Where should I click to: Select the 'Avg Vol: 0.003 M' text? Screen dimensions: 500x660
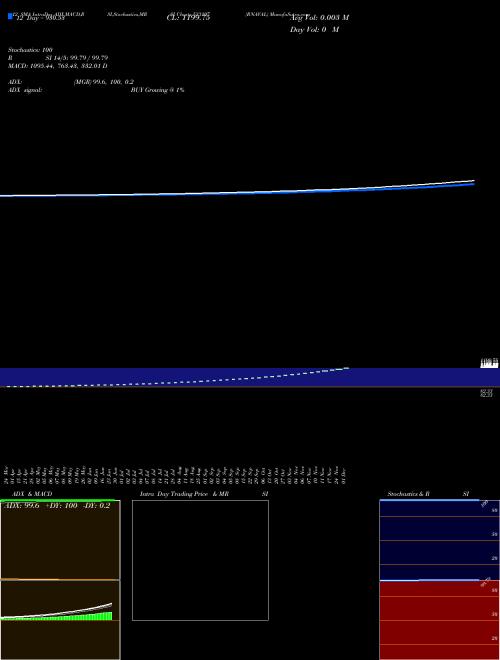coord(319,18)
